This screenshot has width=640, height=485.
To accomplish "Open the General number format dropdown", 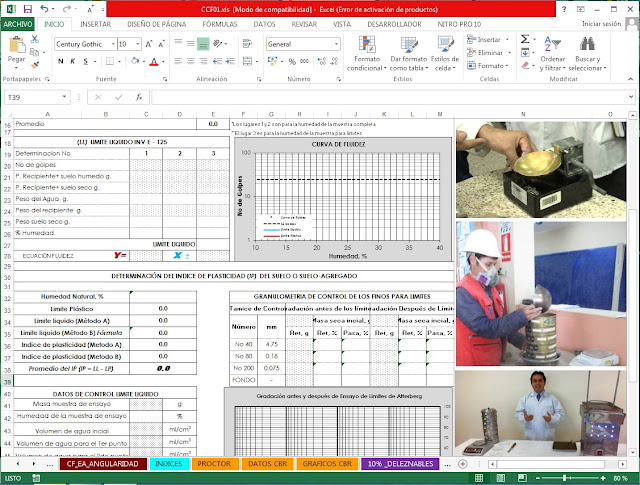I will (336, 44).
